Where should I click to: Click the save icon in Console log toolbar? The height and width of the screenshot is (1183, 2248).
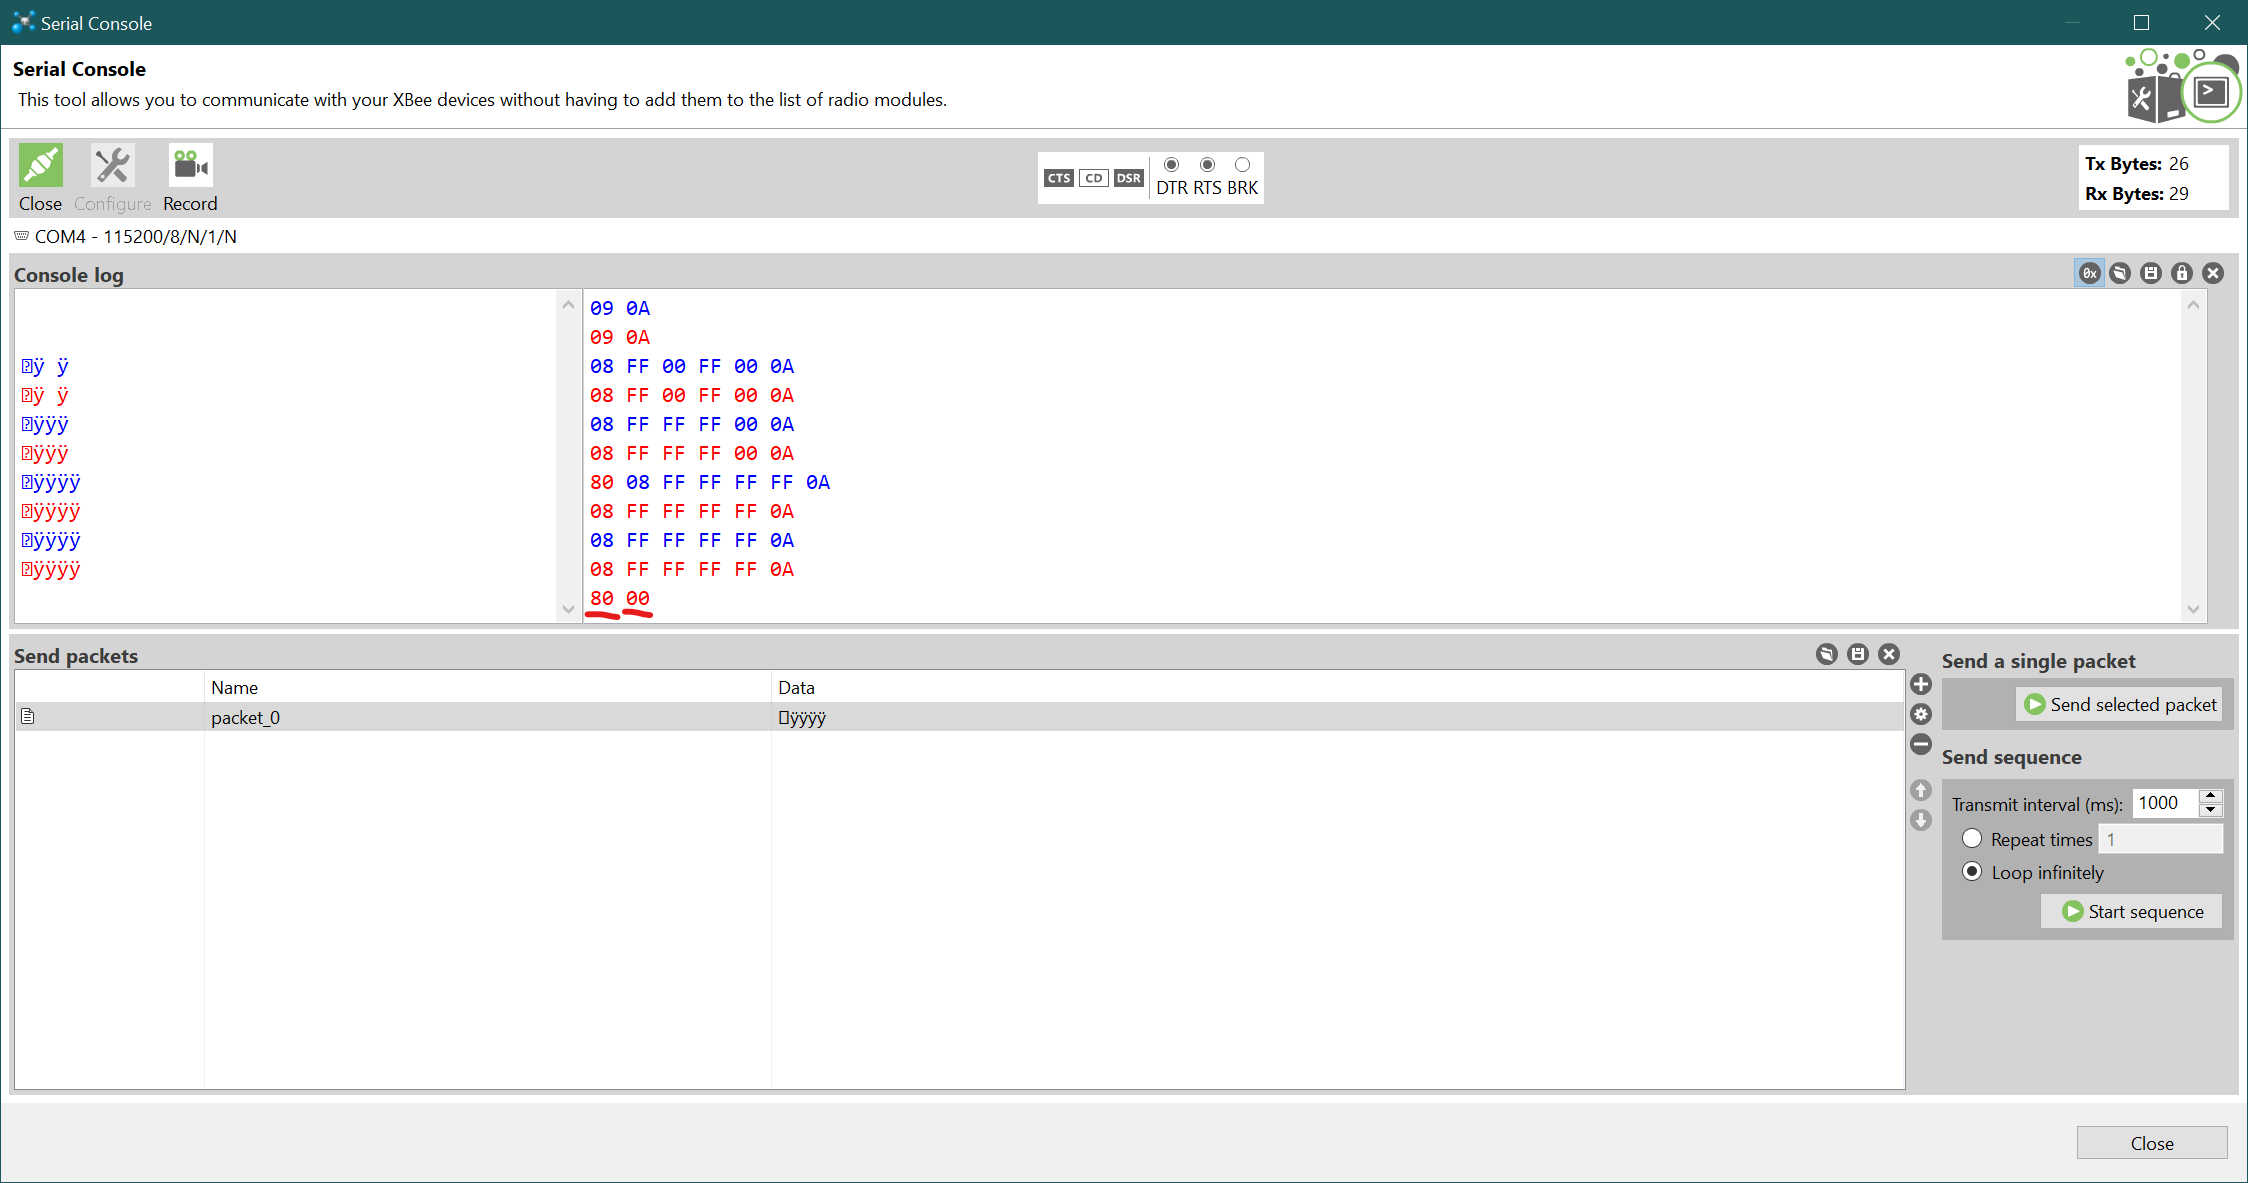point(2150,273)
